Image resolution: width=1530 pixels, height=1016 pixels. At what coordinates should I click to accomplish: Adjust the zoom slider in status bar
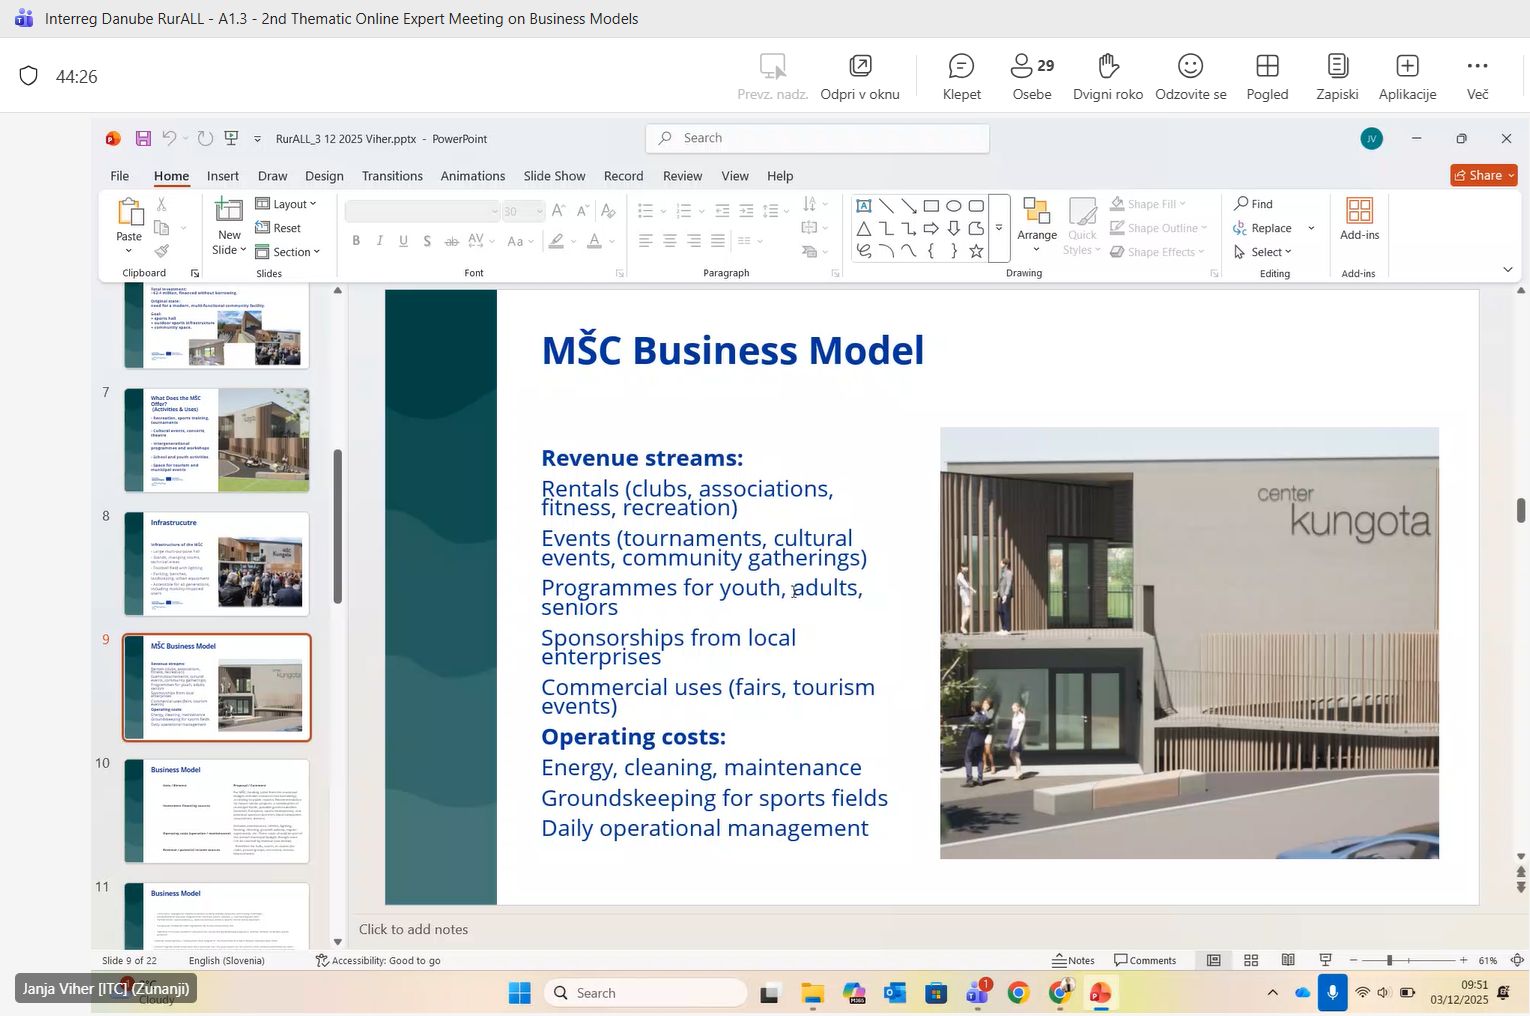point(1389,960)
